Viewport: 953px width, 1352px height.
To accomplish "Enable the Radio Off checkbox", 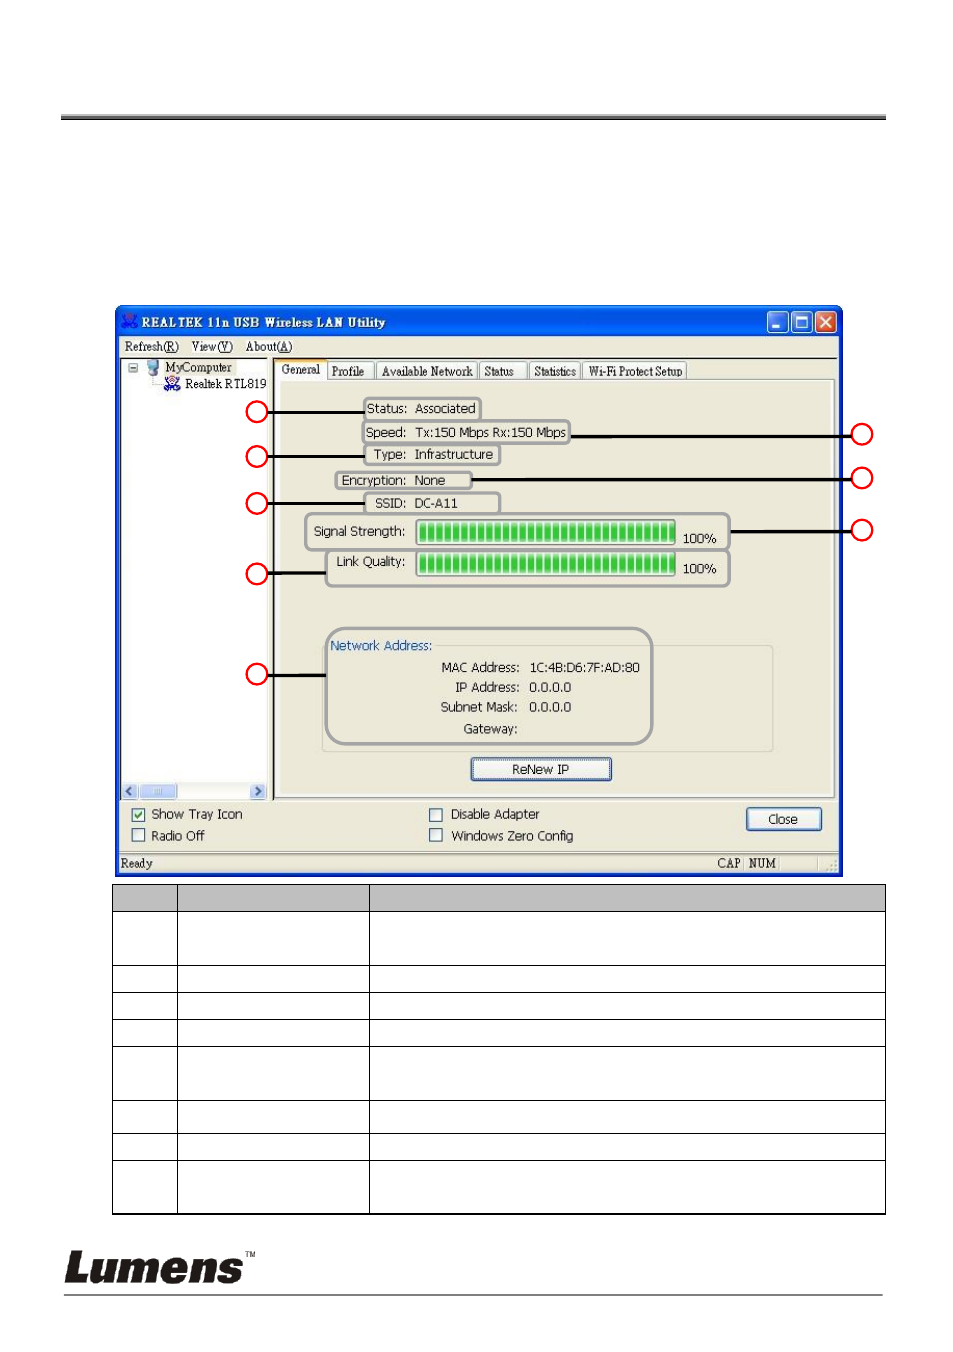I will tap(139, 836).
